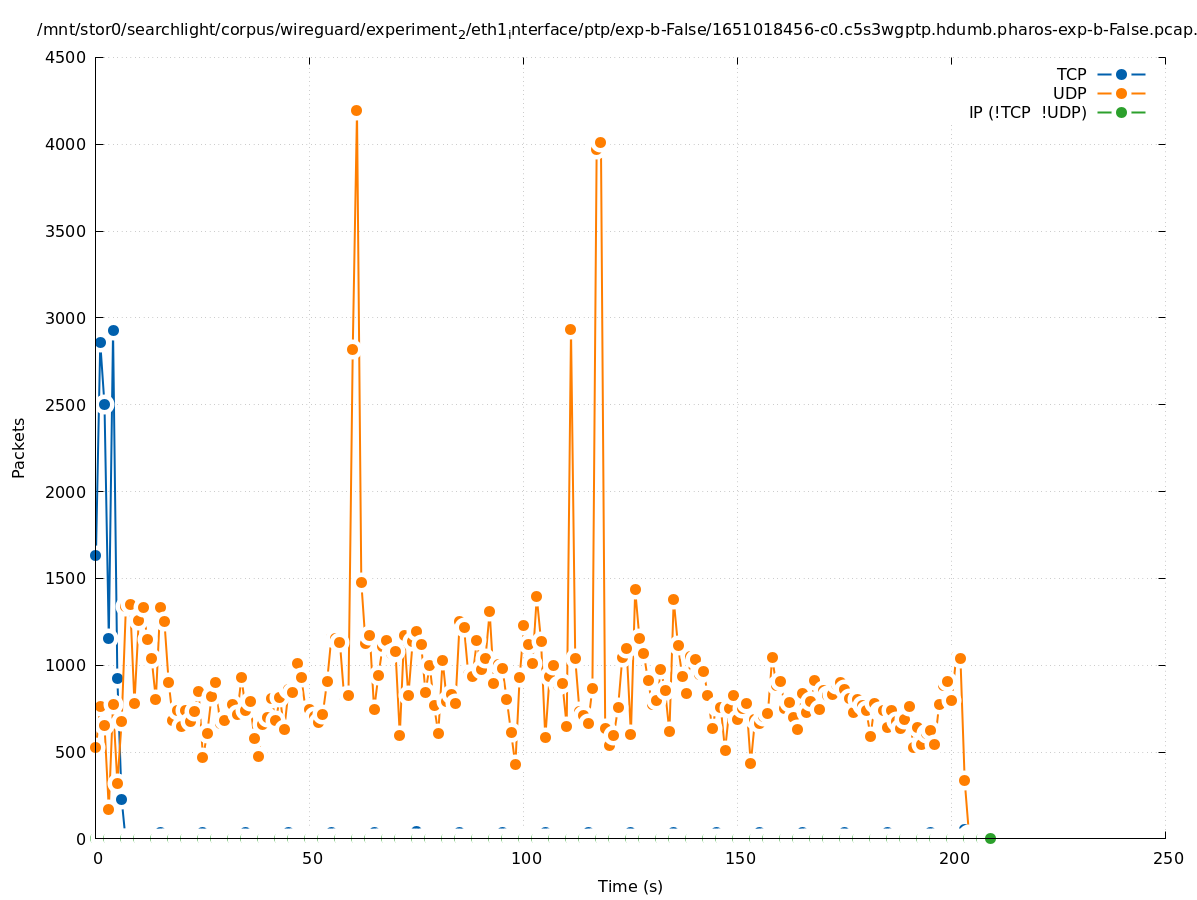Click the pcap file path title
The width and height of the screenshot is (1197, 900).
(616, 30)
